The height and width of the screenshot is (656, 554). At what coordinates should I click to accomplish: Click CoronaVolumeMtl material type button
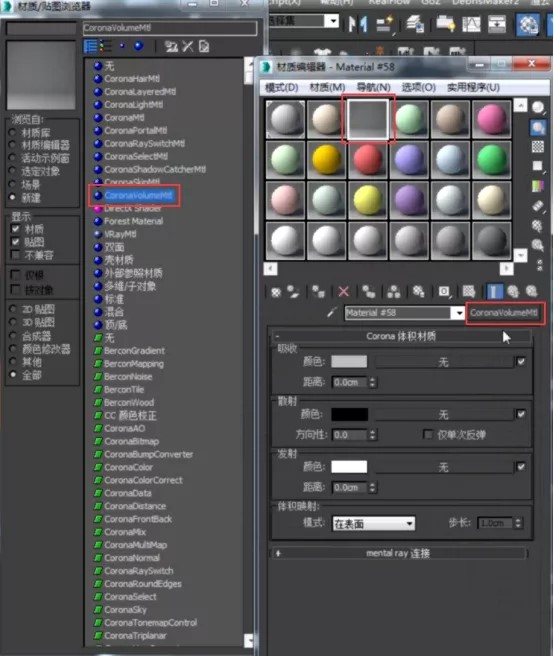click(x=504, y=313)
